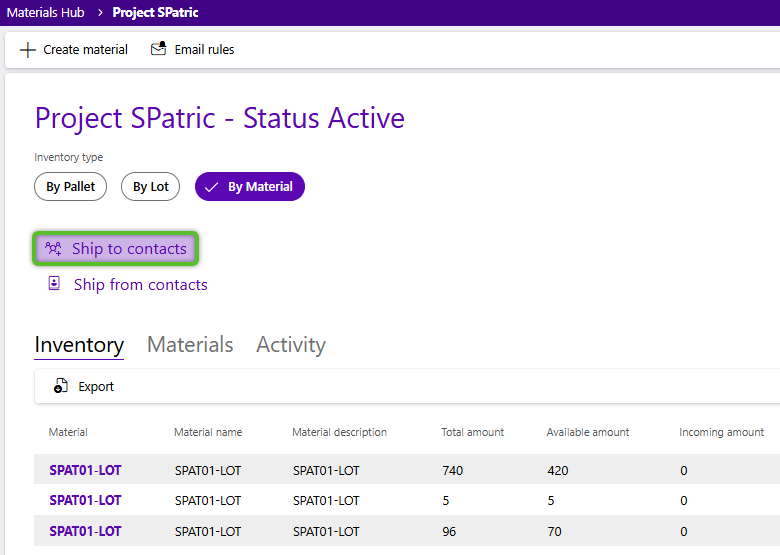The image size is (780, 555).
Task: Open the SPAT01-LOT link with total 96
Action: (85, 531)
